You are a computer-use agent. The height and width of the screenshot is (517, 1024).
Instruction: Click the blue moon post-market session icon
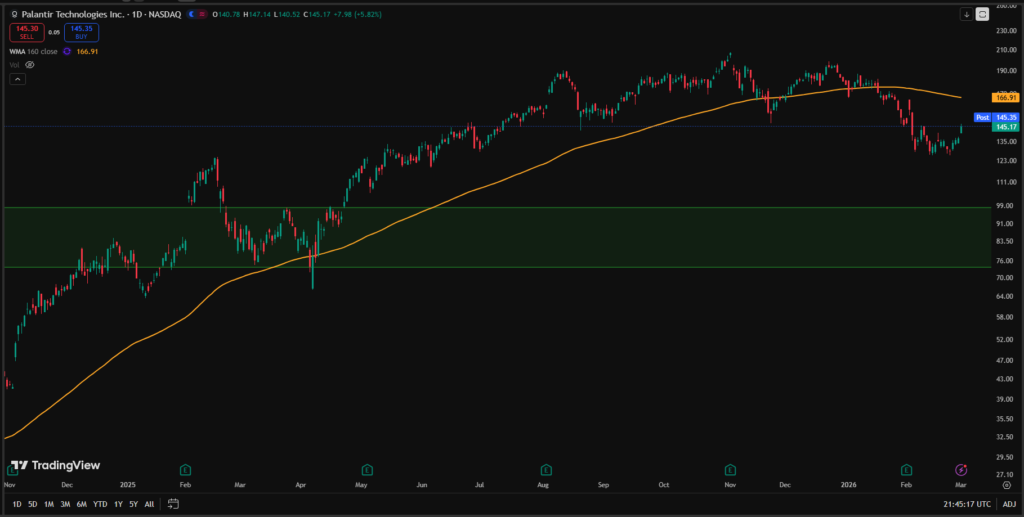coord(191,14)
